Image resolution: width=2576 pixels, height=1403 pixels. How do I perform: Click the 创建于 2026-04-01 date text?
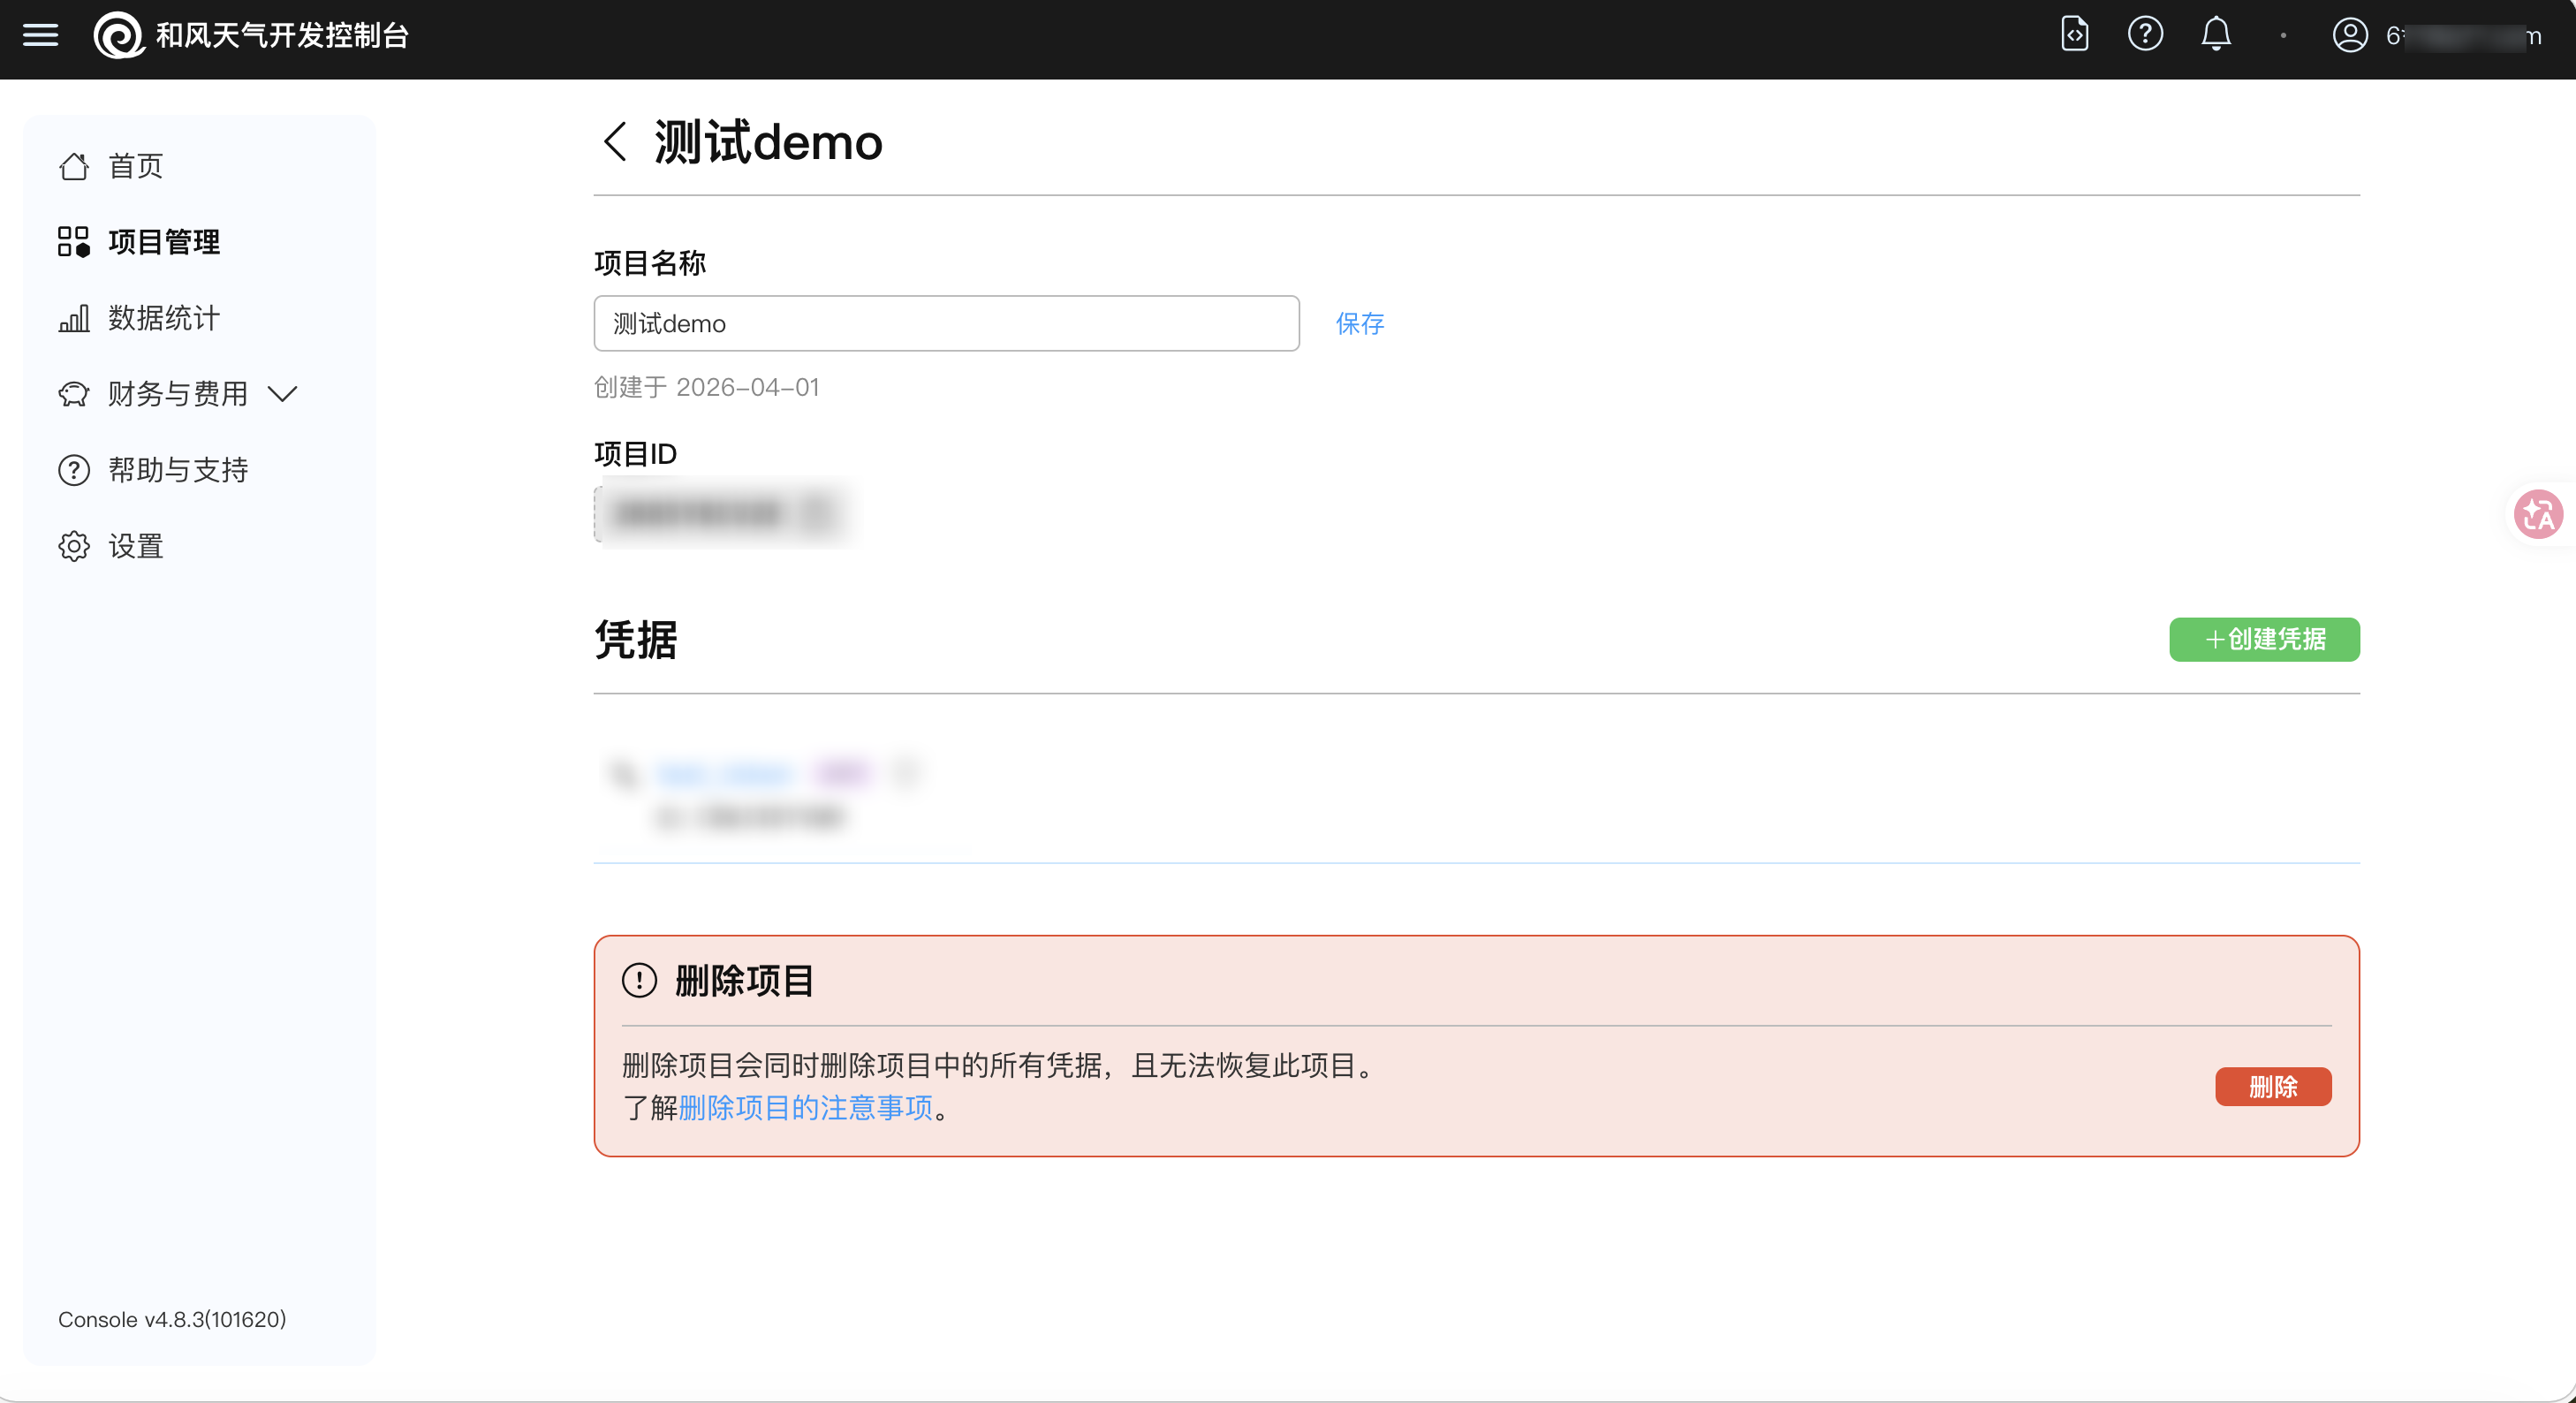(x=707, y=387)
